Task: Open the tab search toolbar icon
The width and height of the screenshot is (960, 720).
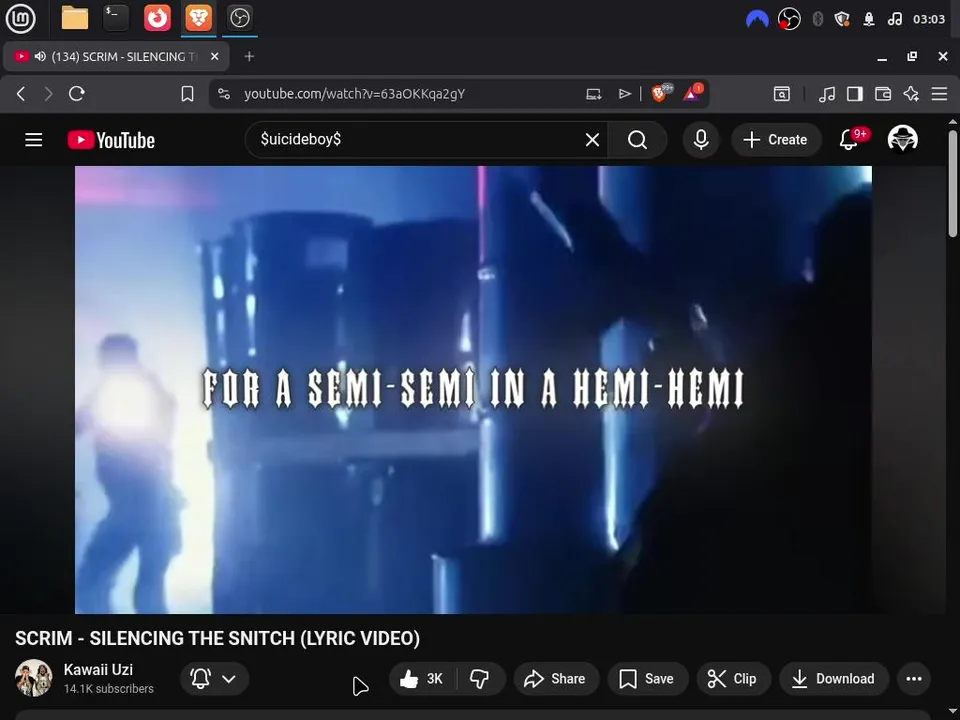Action: pyautogui.click(x=782, y=94)
